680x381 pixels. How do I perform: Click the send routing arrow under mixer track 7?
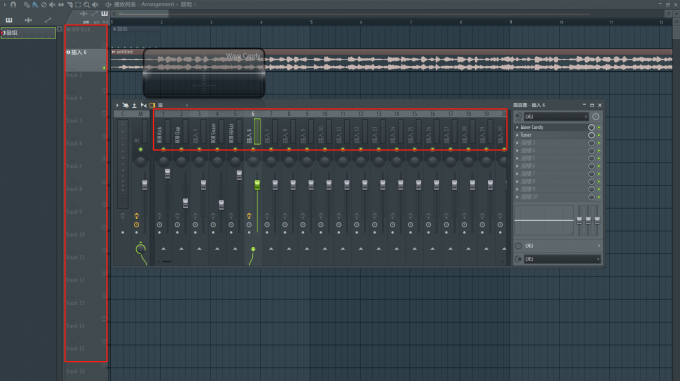pyautogui.click(x=271, y=249)
